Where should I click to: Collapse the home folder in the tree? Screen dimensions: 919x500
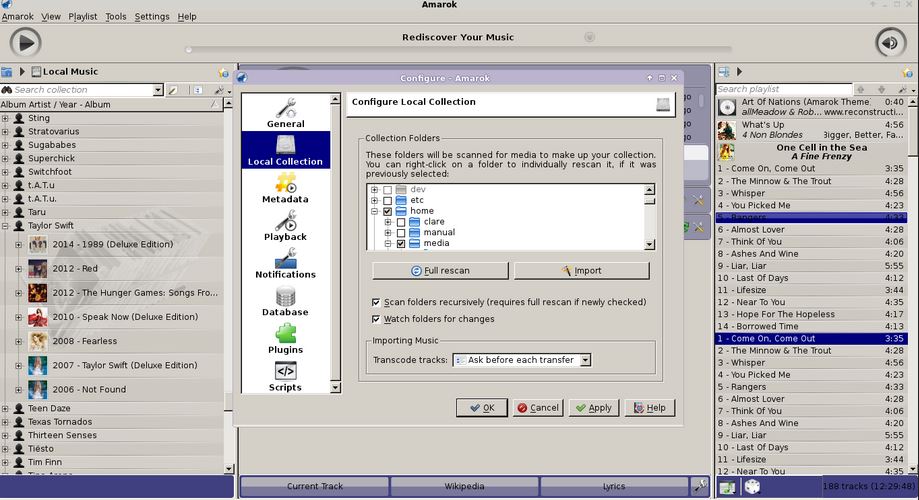coord(375,211)
